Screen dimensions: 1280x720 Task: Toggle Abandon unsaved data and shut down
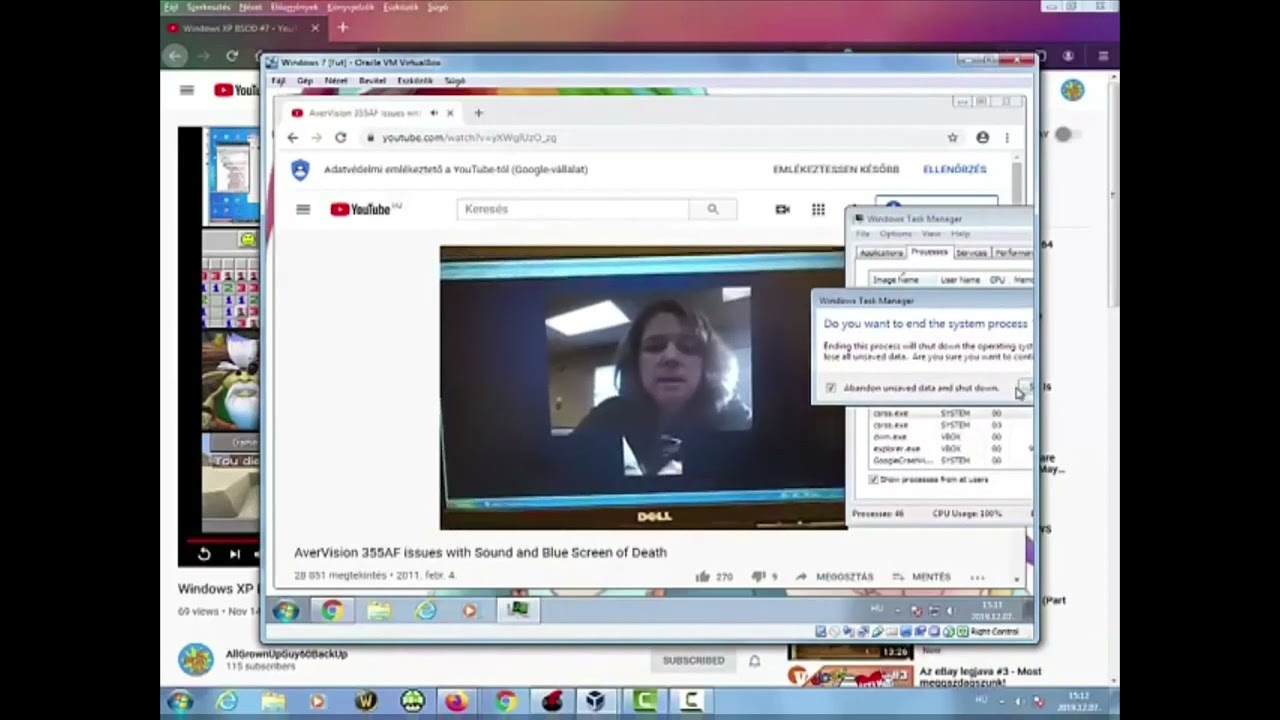(831, 388)
